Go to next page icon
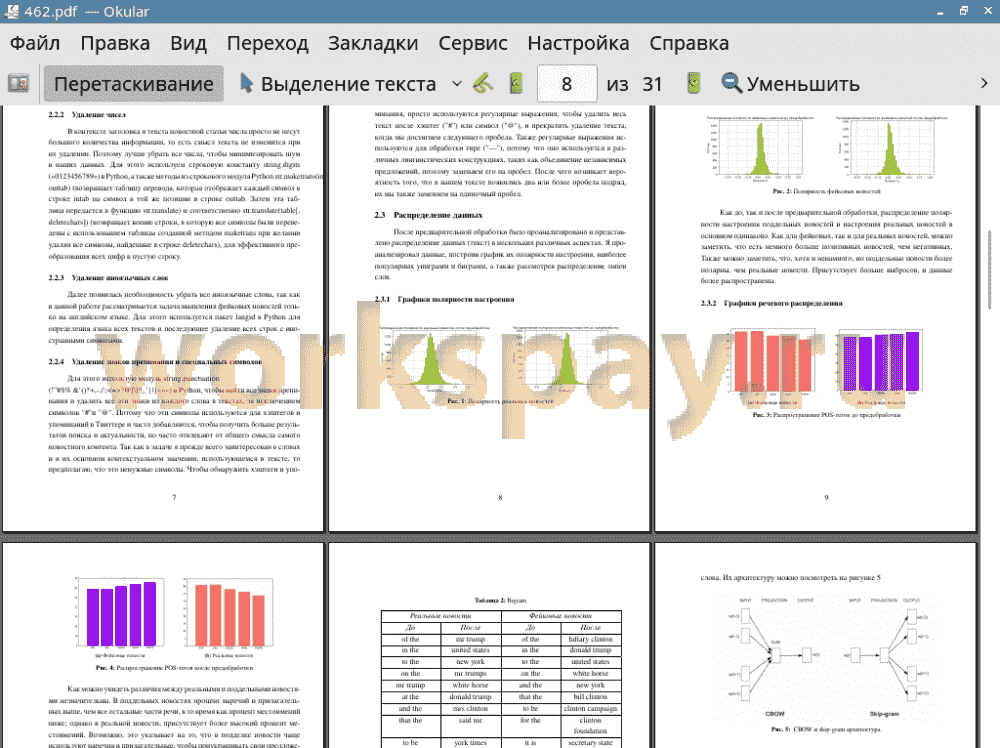Image resolution: width=1000 pixels, height=748 pixels. click(x=693, y=84)
